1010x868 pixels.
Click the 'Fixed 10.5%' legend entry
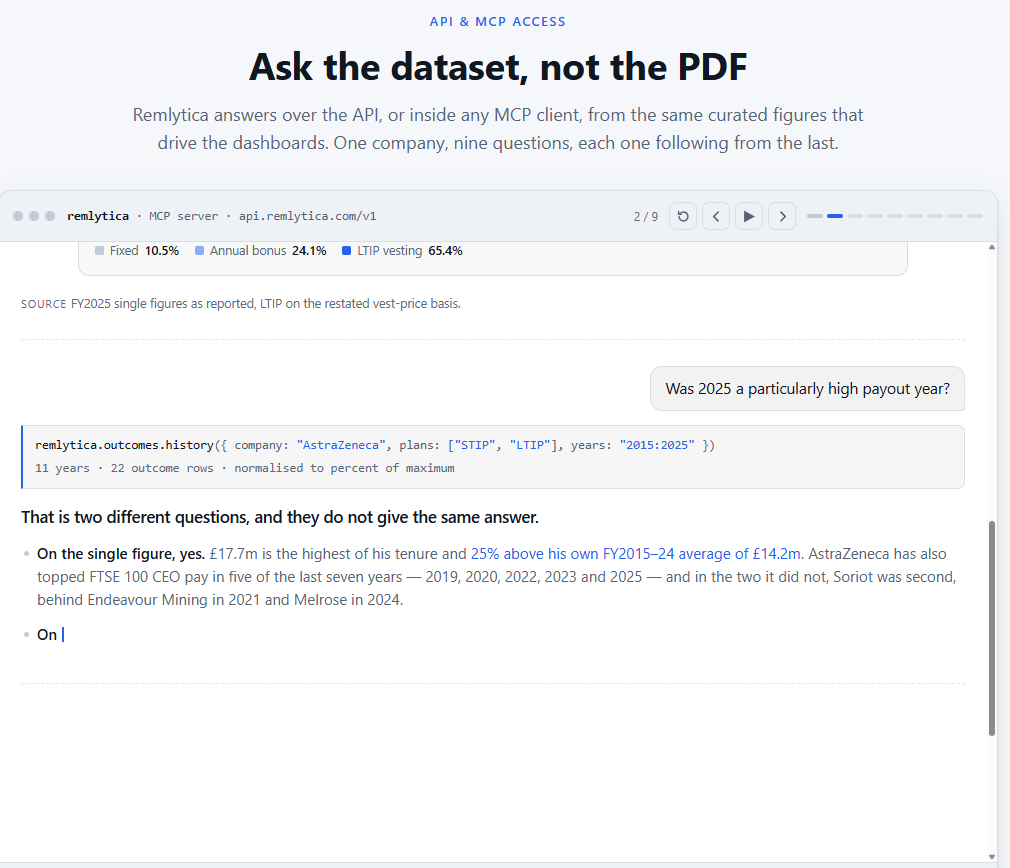pos(137,250)
